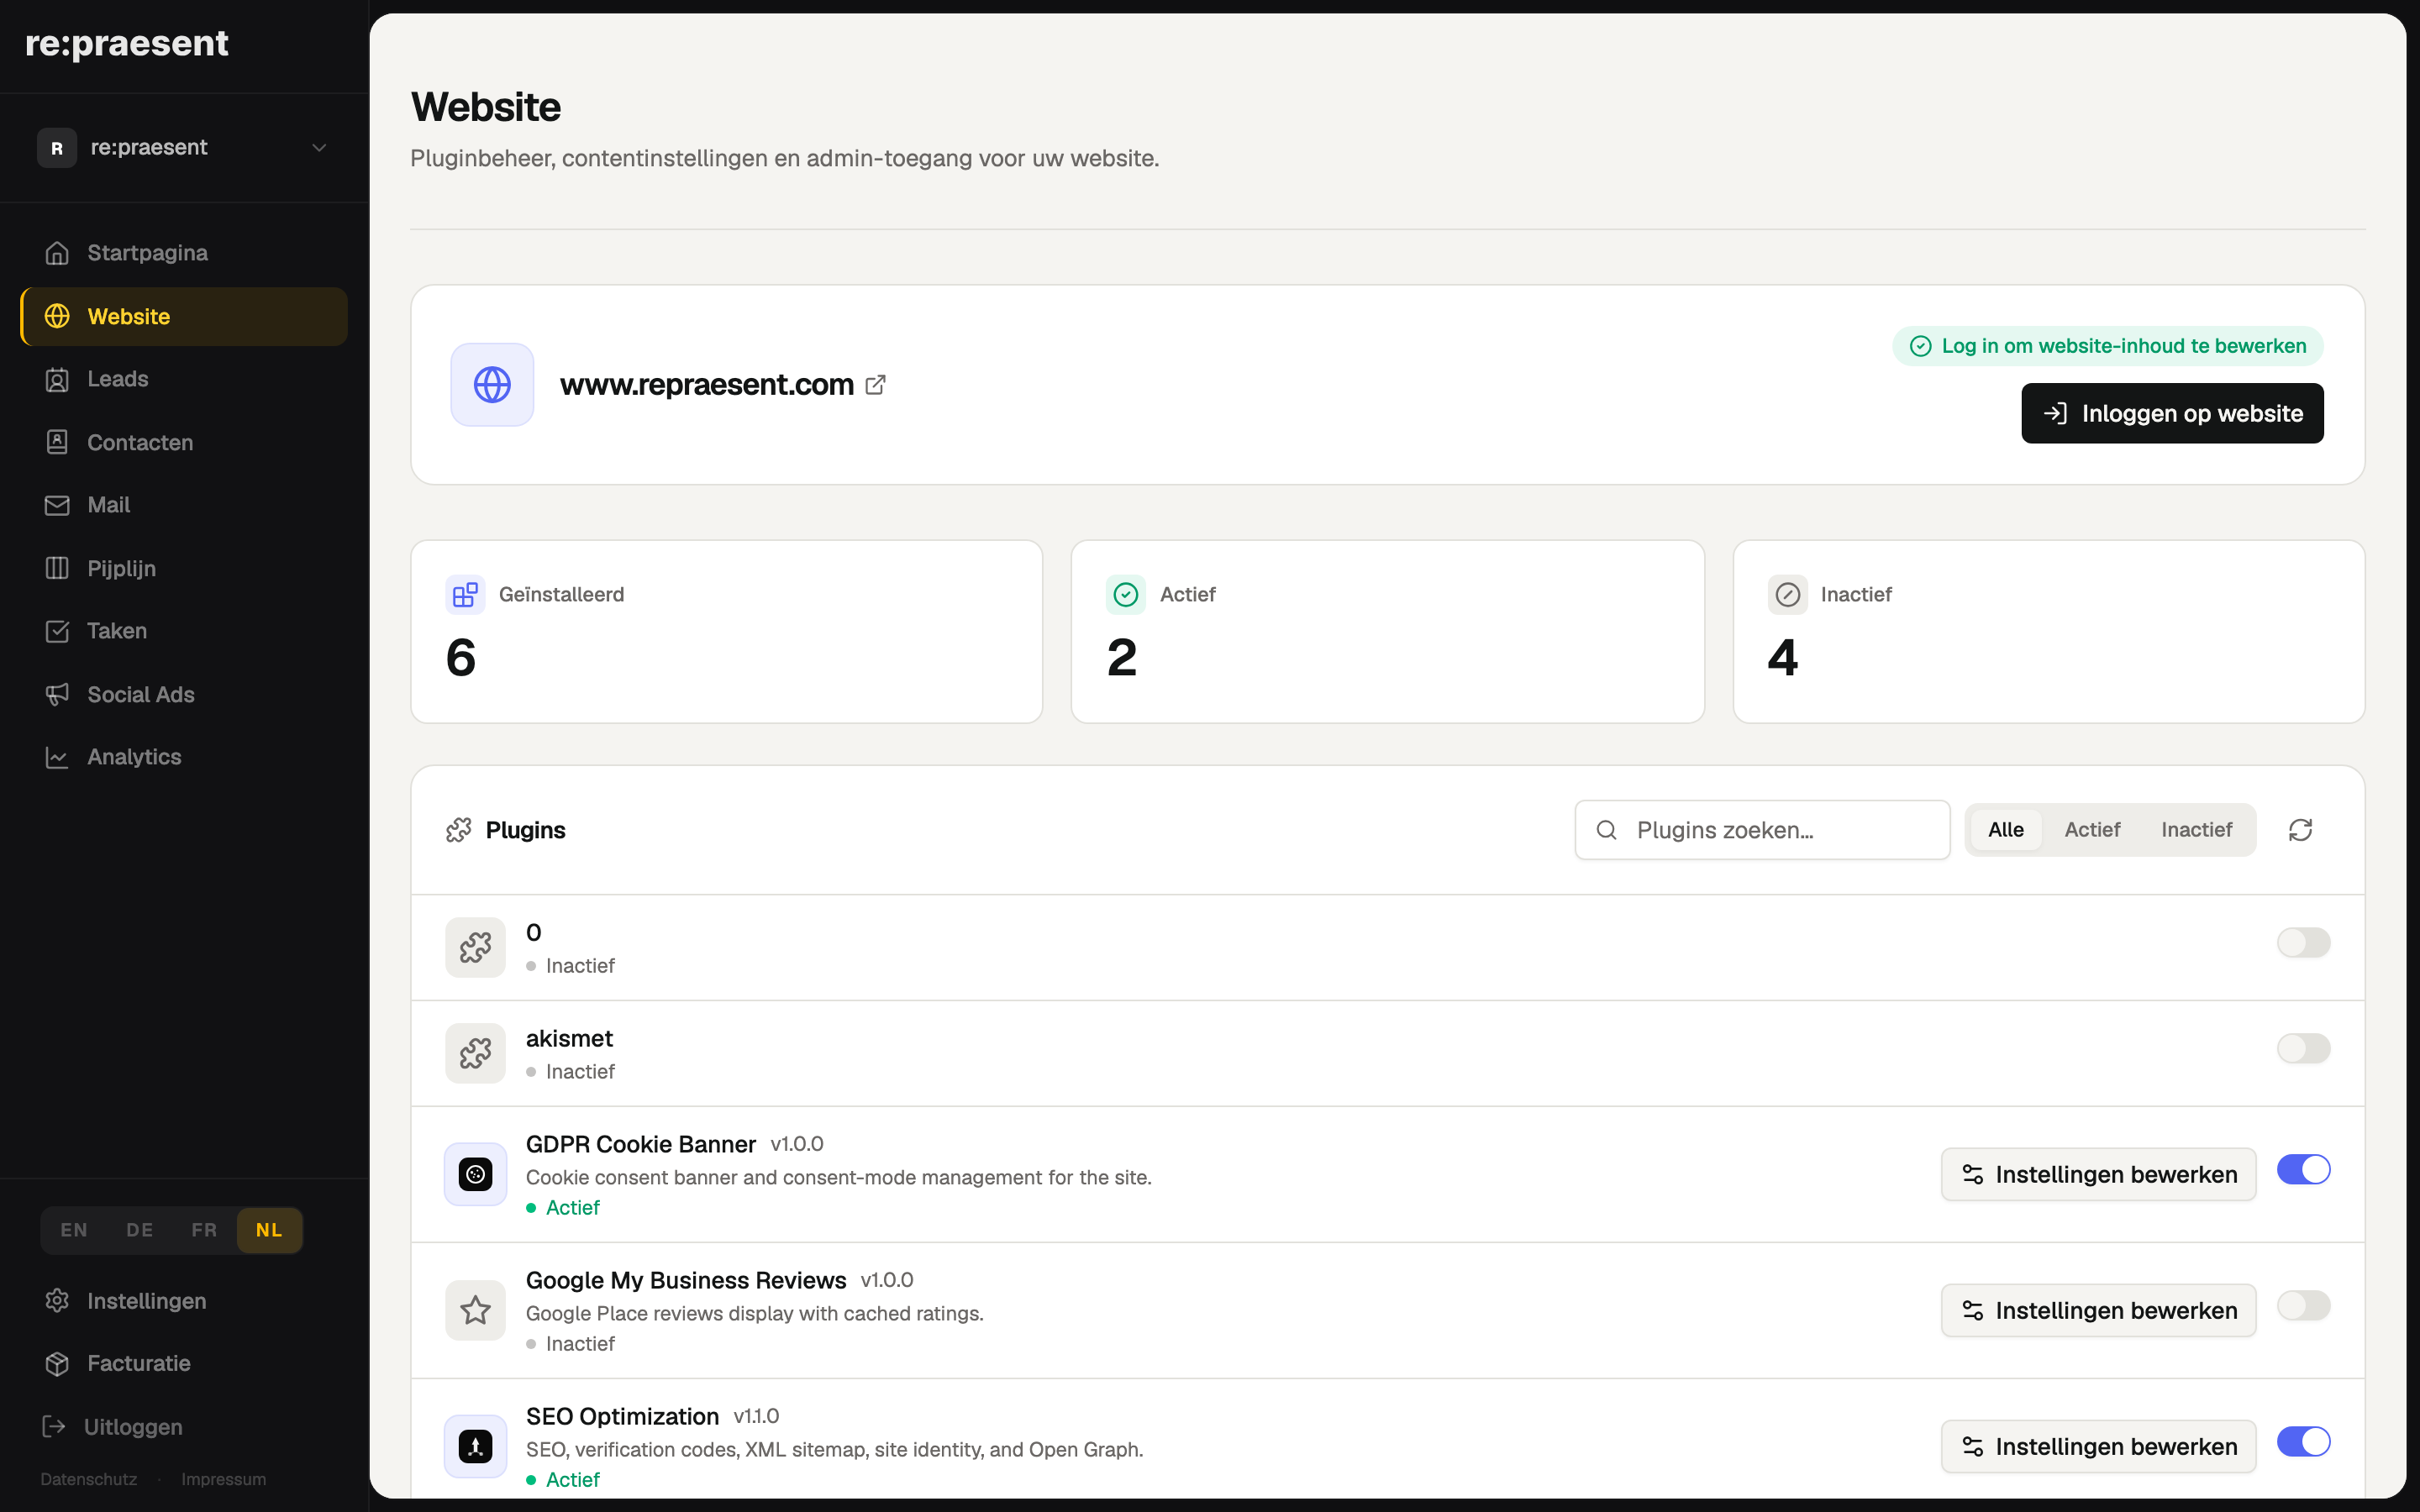Image resolution: width=2420 pixels, height=1512 pixels.
Task: Switch language to FR
Action: pos(204,1230)
